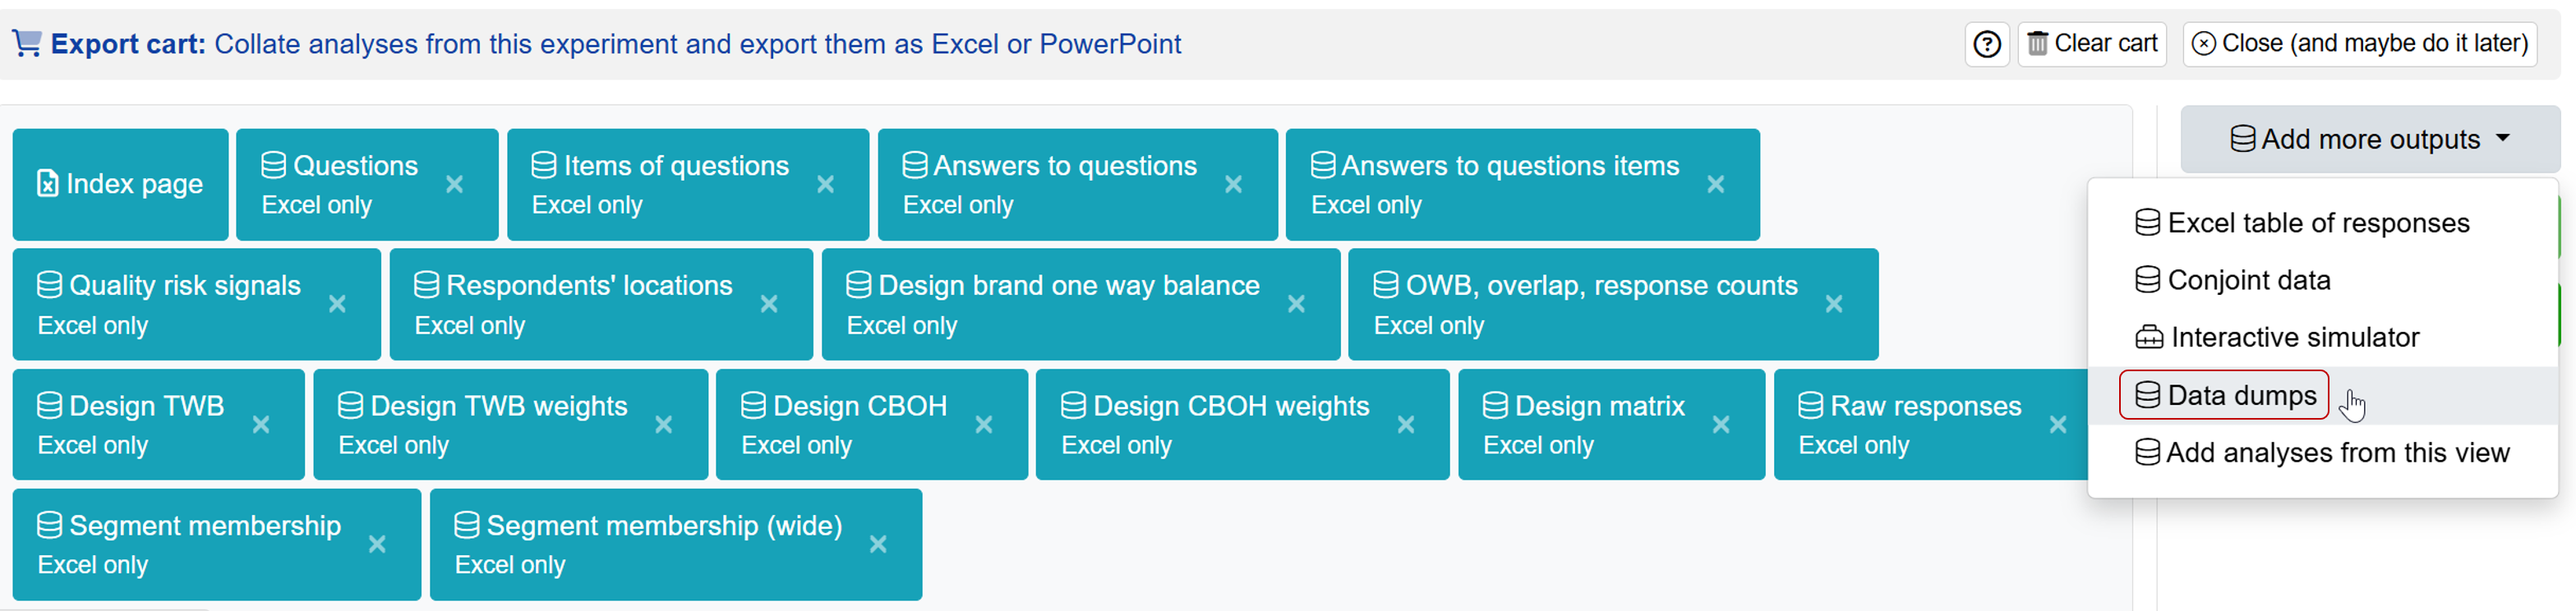Select Data dumps from the menu
The image size is (2576, 611).
2224,395
